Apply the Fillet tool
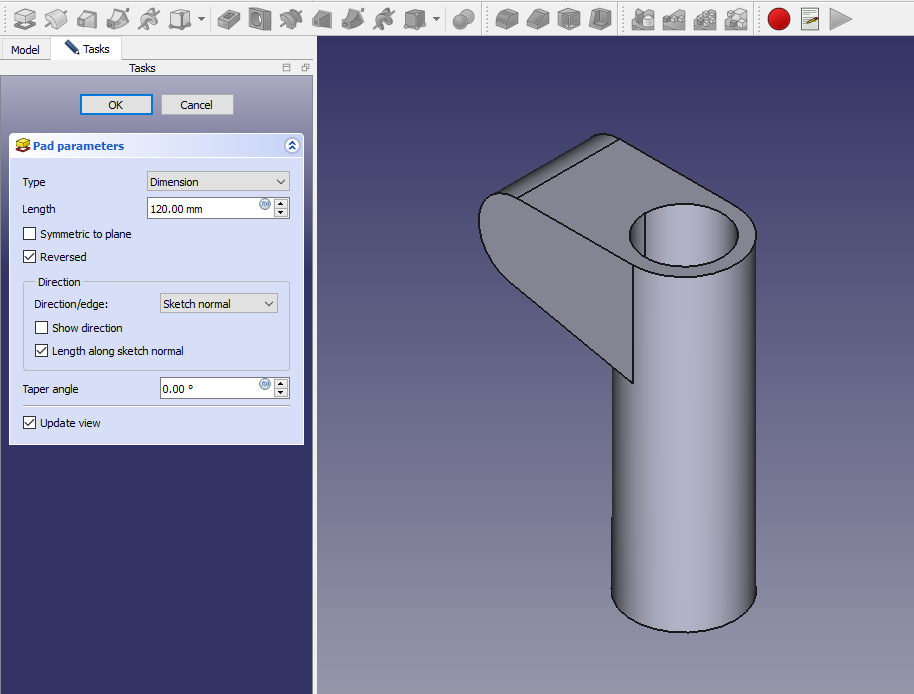This screenshot has height=694, width=914. click(x=507, y=18)
